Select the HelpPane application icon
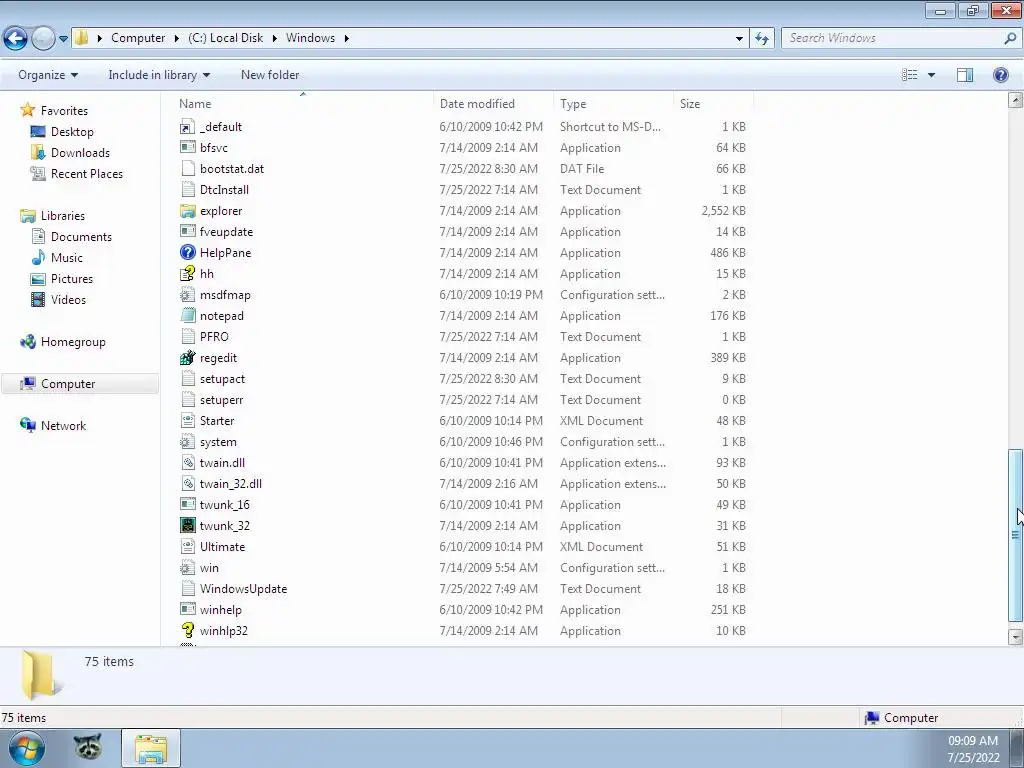1024x768 pixels. tap(187, 253)
